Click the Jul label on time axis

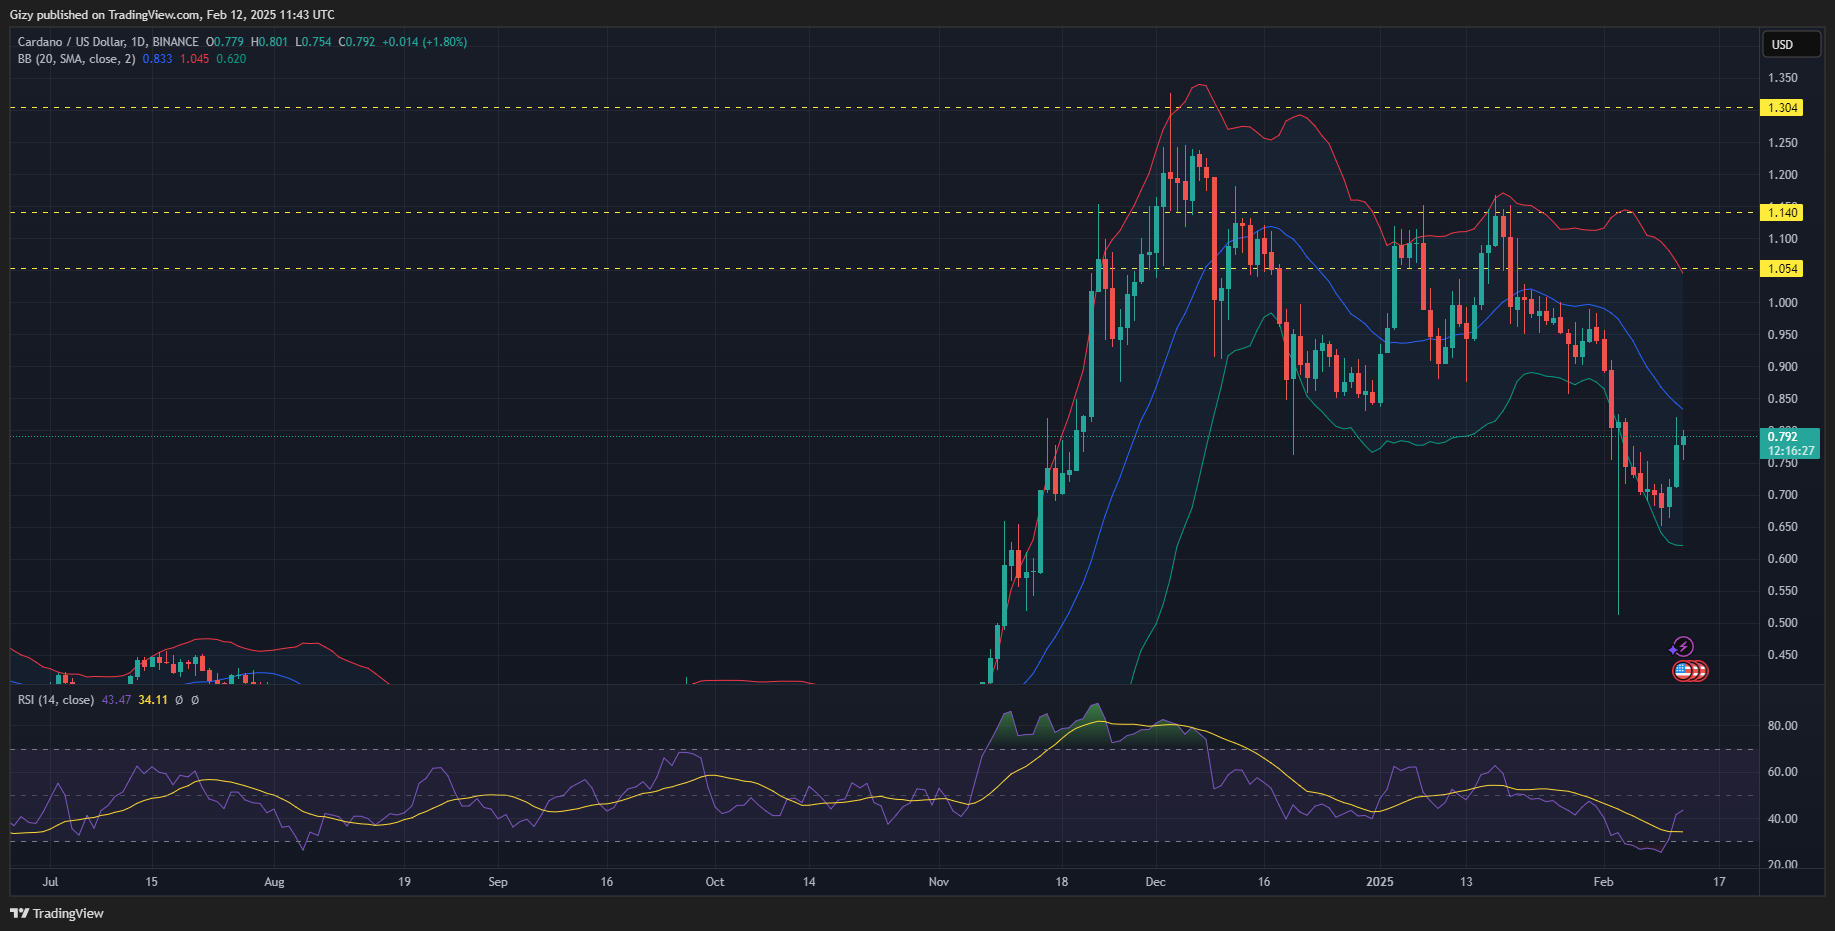[x=51, y=882]
